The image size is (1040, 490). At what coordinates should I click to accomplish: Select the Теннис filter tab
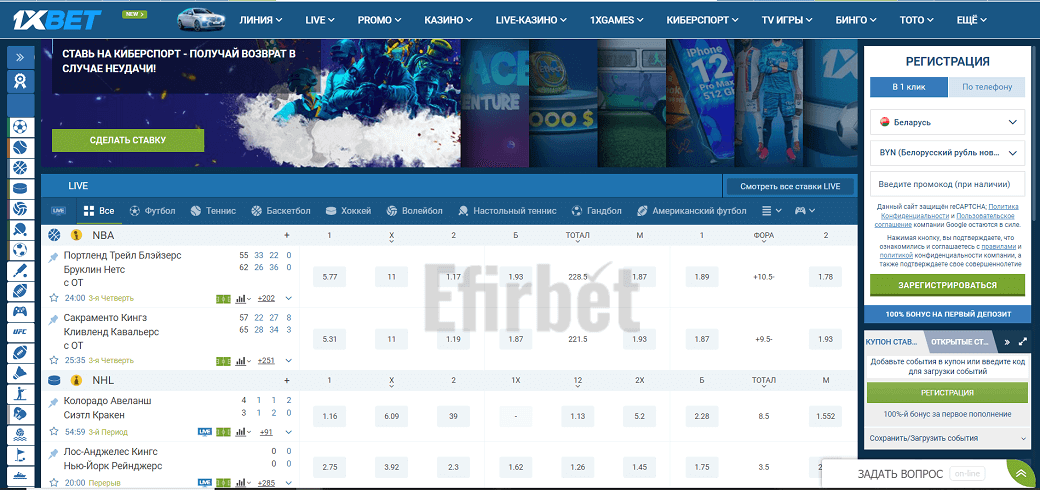[213, 211]
